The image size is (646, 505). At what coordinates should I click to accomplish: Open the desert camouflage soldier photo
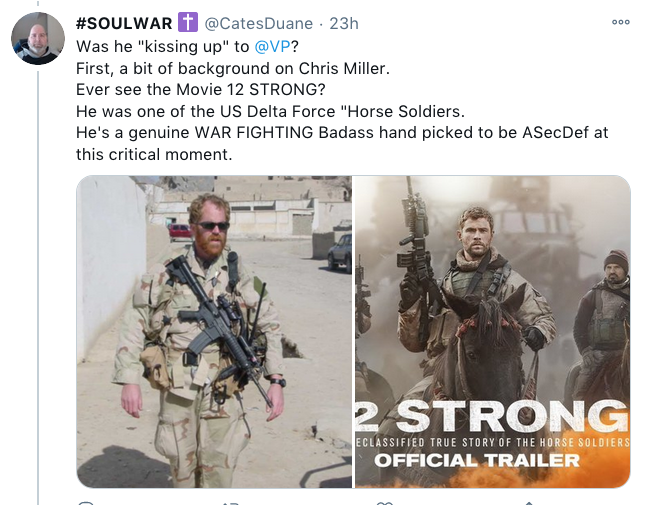pyautogui.click(x=214, y=332)
